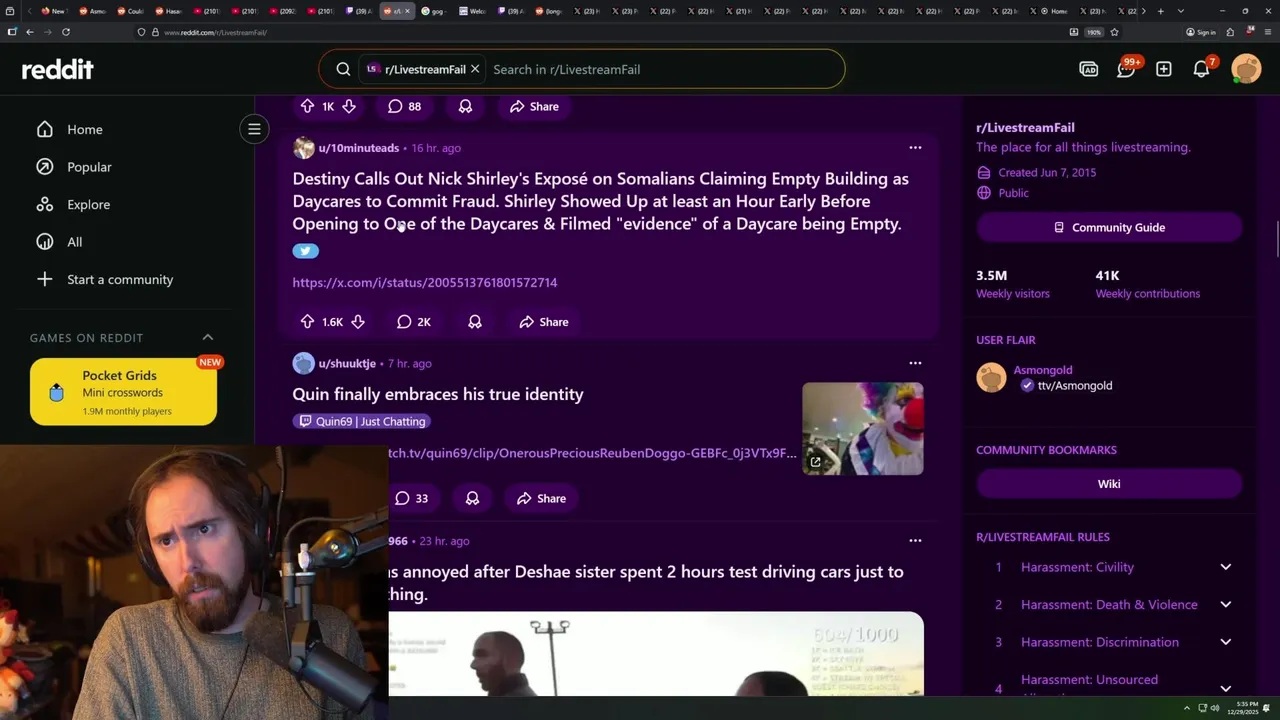
Task: Open the Destiny Calls Out Nick Shirley post
Action: 601,201
